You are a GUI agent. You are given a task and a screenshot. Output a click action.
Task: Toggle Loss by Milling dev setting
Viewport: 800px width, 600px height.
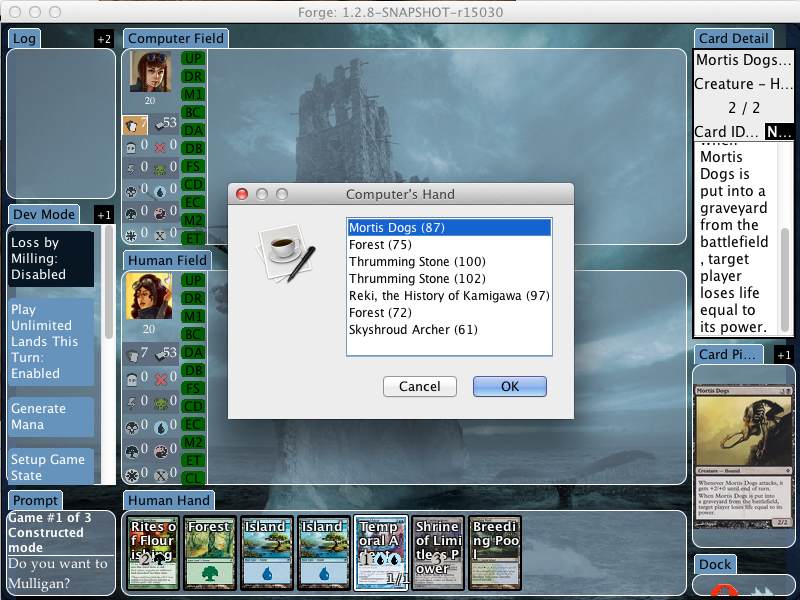pos(51,258)
